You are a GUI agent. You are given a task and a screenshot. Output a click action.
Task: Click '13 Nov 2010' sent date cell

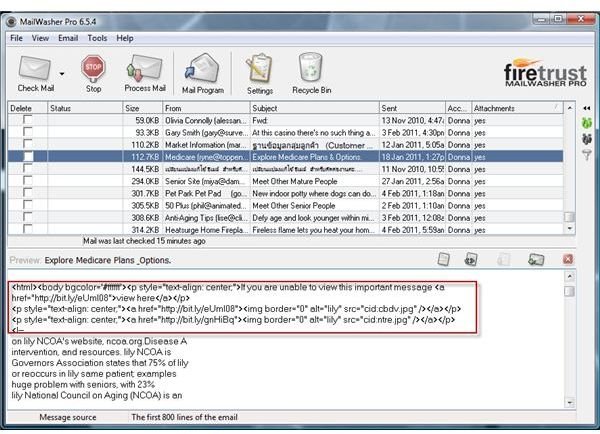tap(412, 121)
